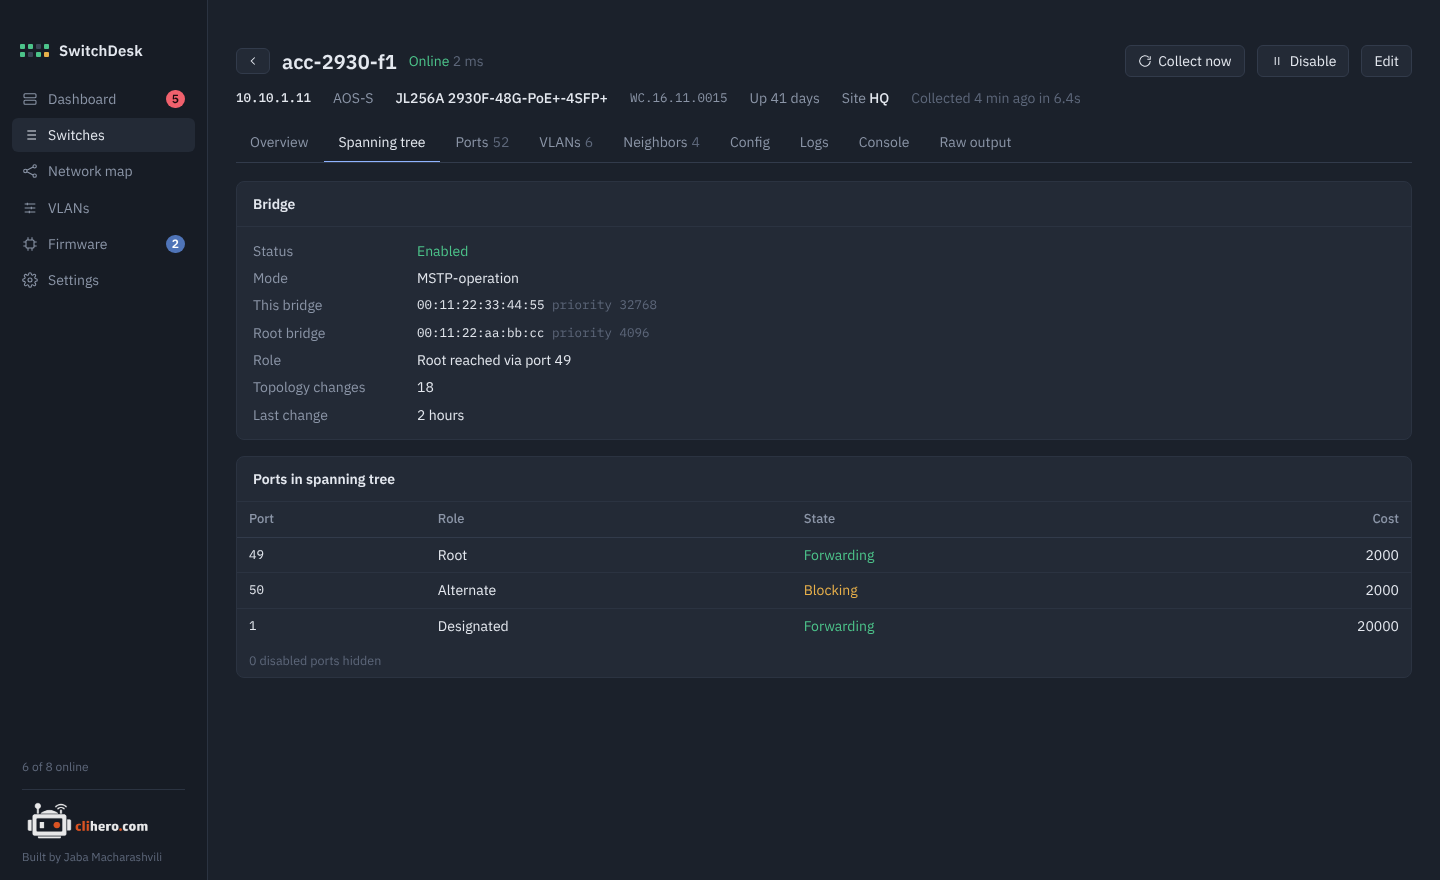This screenshot has width=1440, height=880.
Task: Click the this bridge MAC 00:11:22:33:44:55
Action: [481, 305]
